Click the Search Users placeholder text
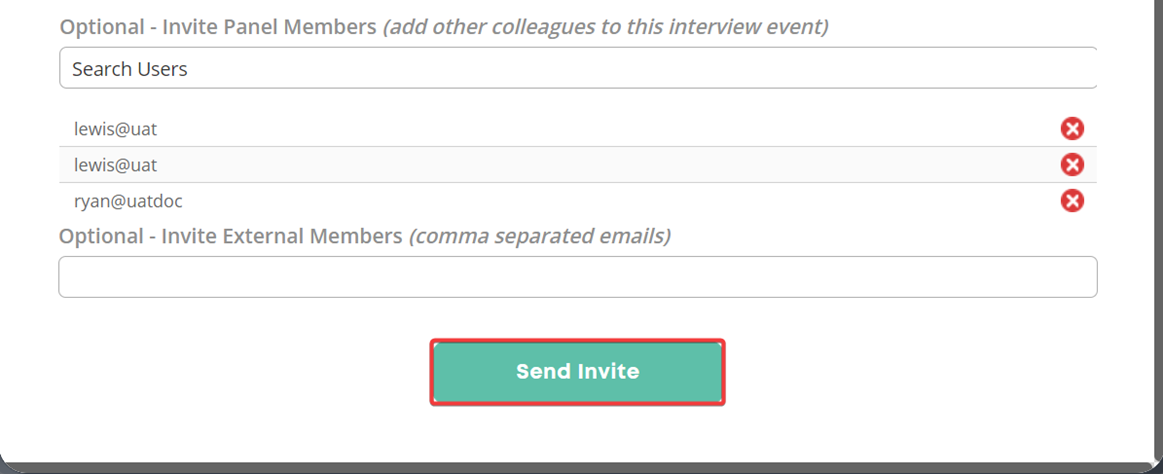Viewport: 1163px width, 474px height. [x=130, y=69]
